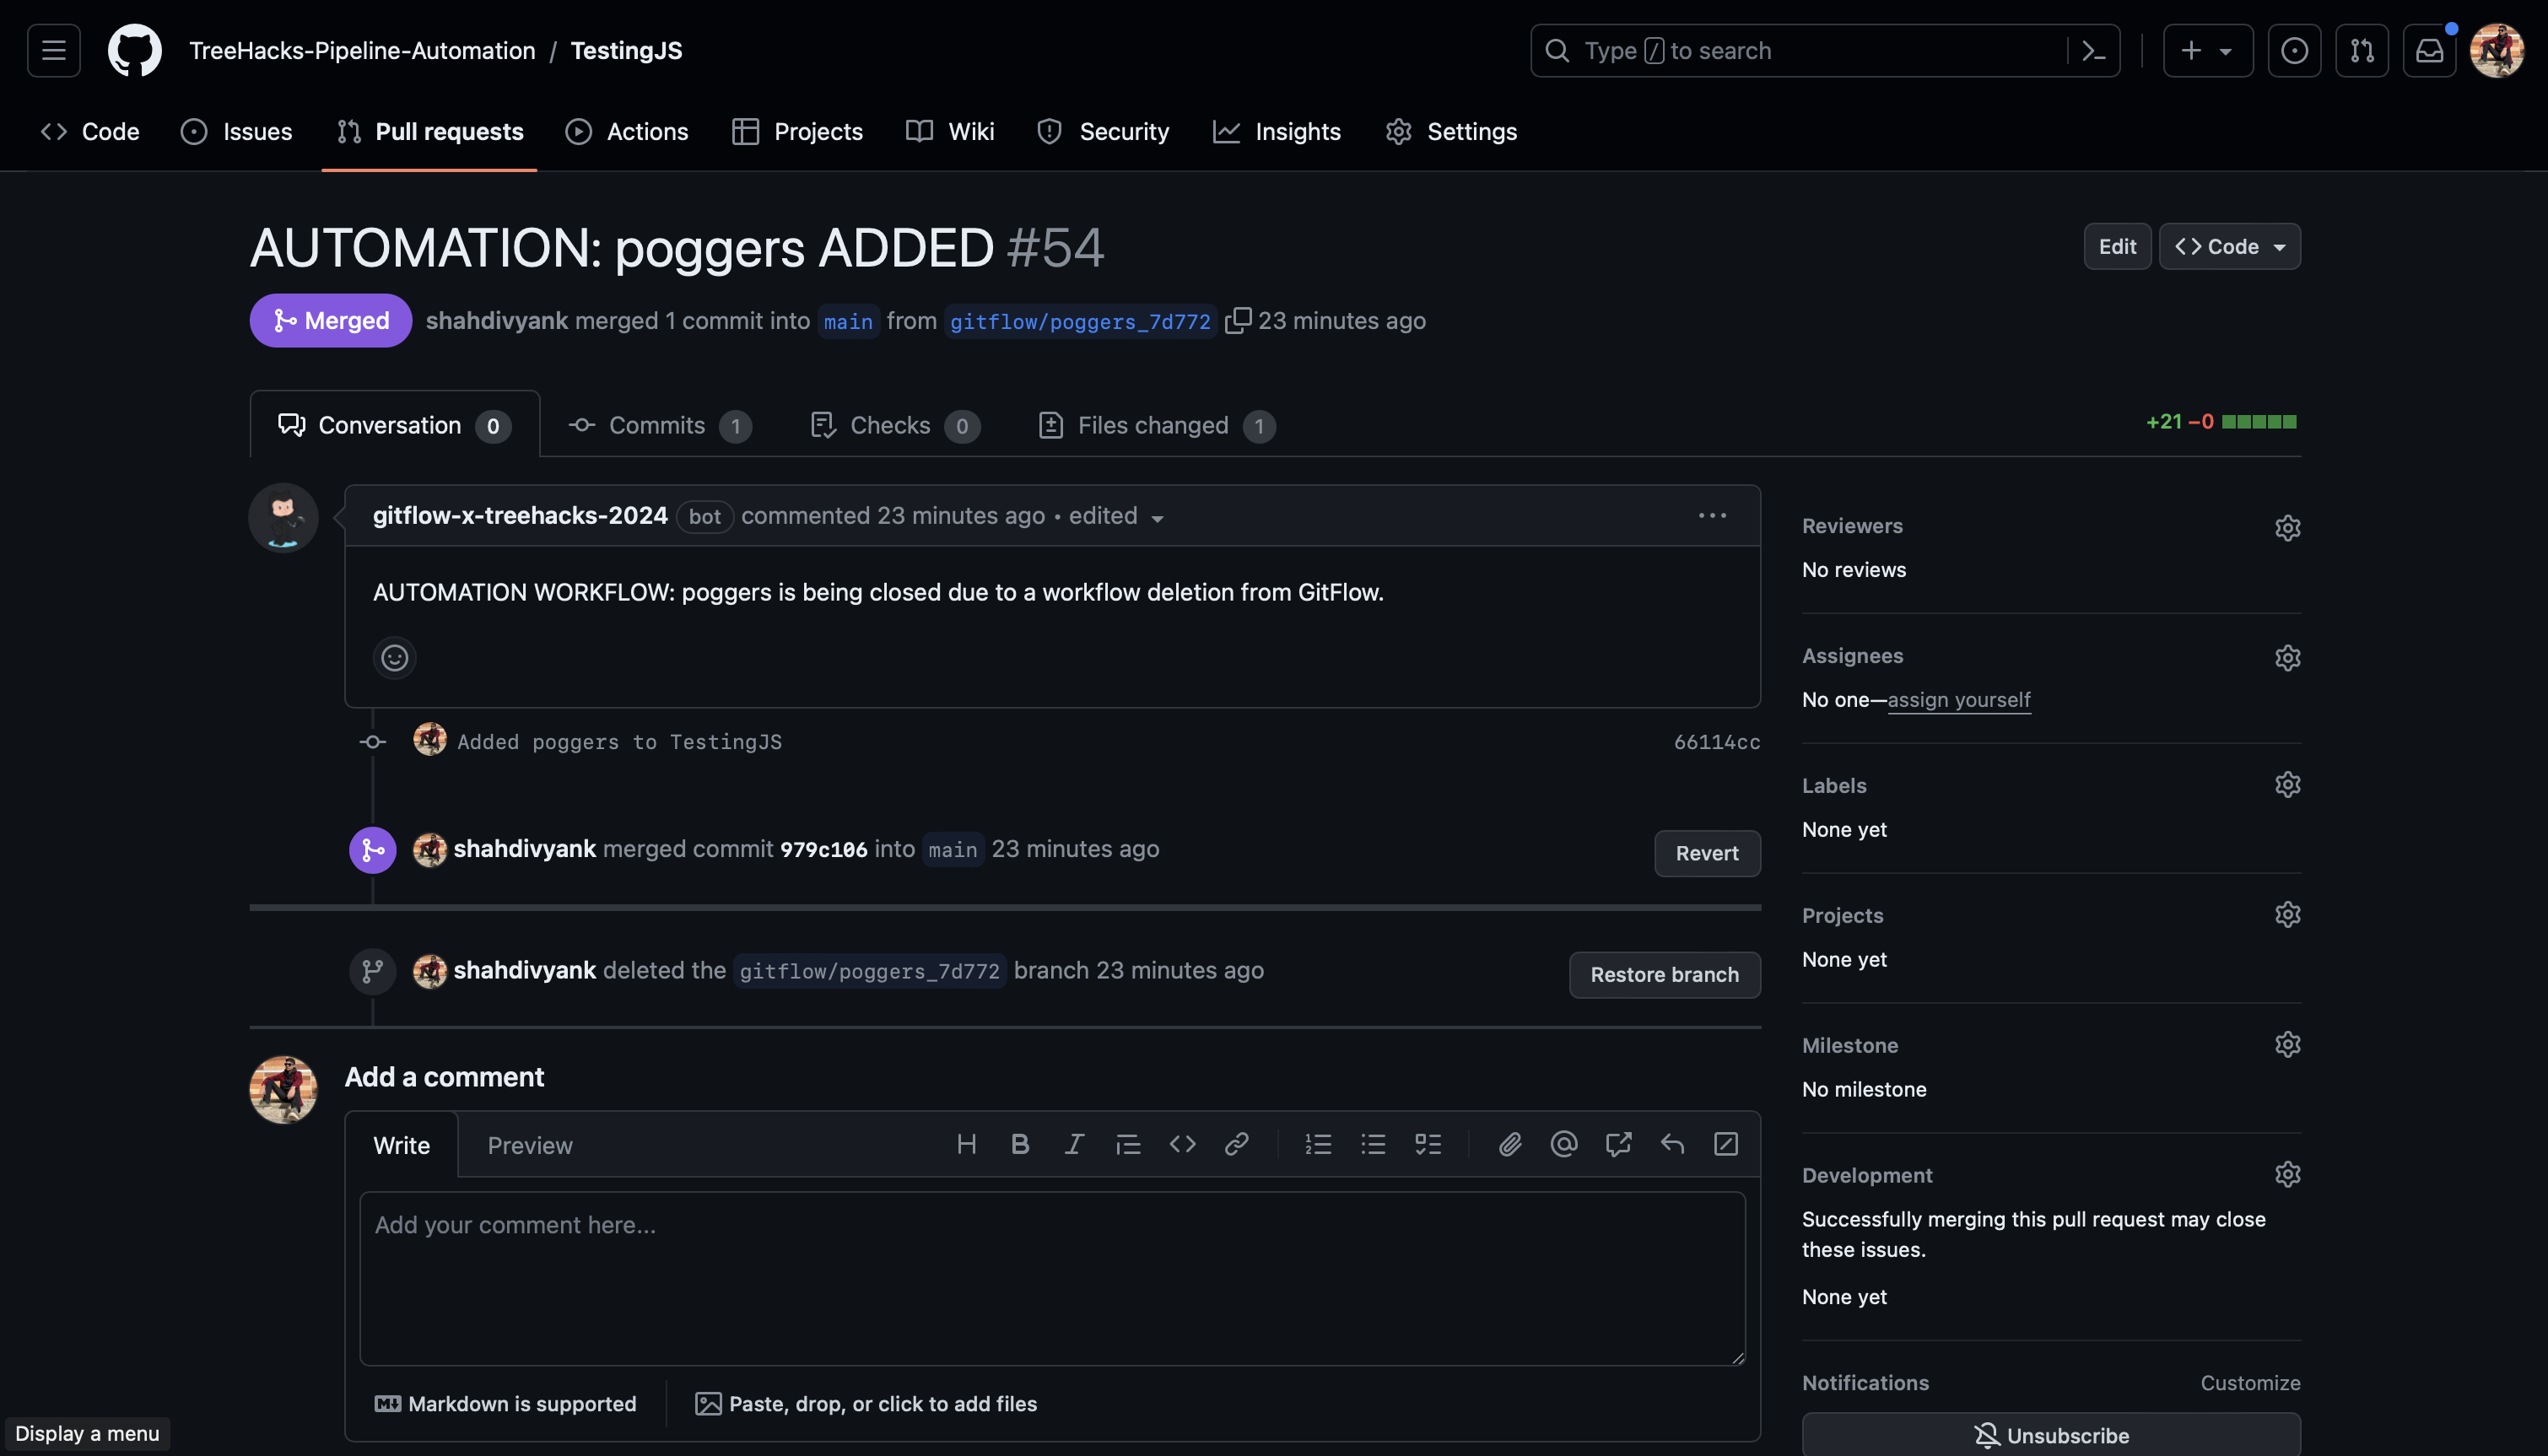
Task: Click the comment text area
Action: [x=1052, y=1278]
